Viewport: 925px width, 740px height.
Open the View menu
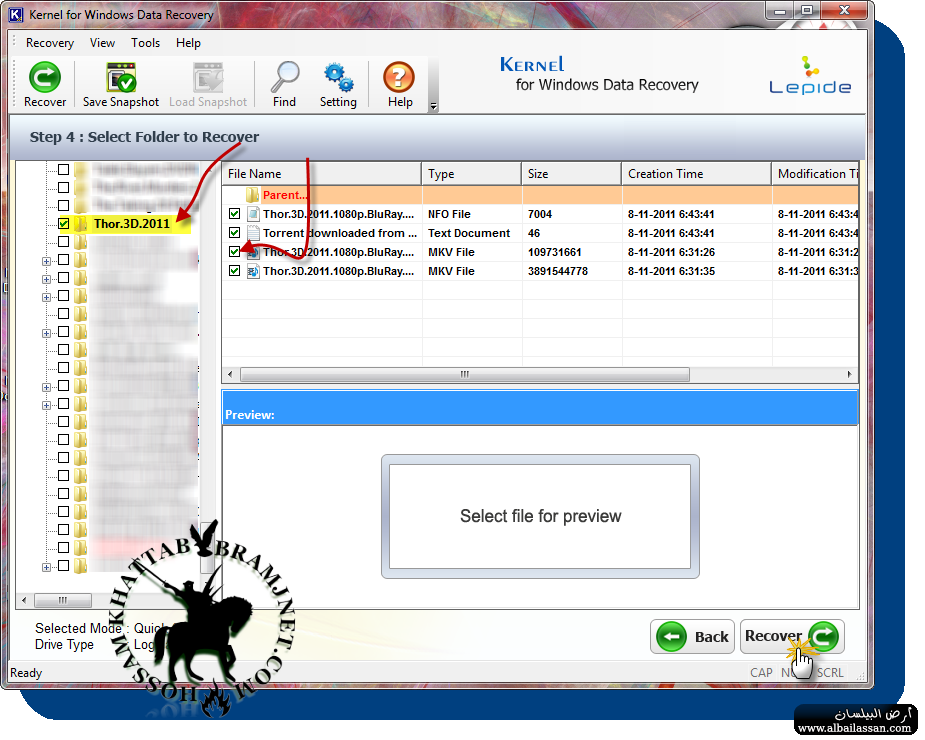pyautogui.click(x=102, y=43)
